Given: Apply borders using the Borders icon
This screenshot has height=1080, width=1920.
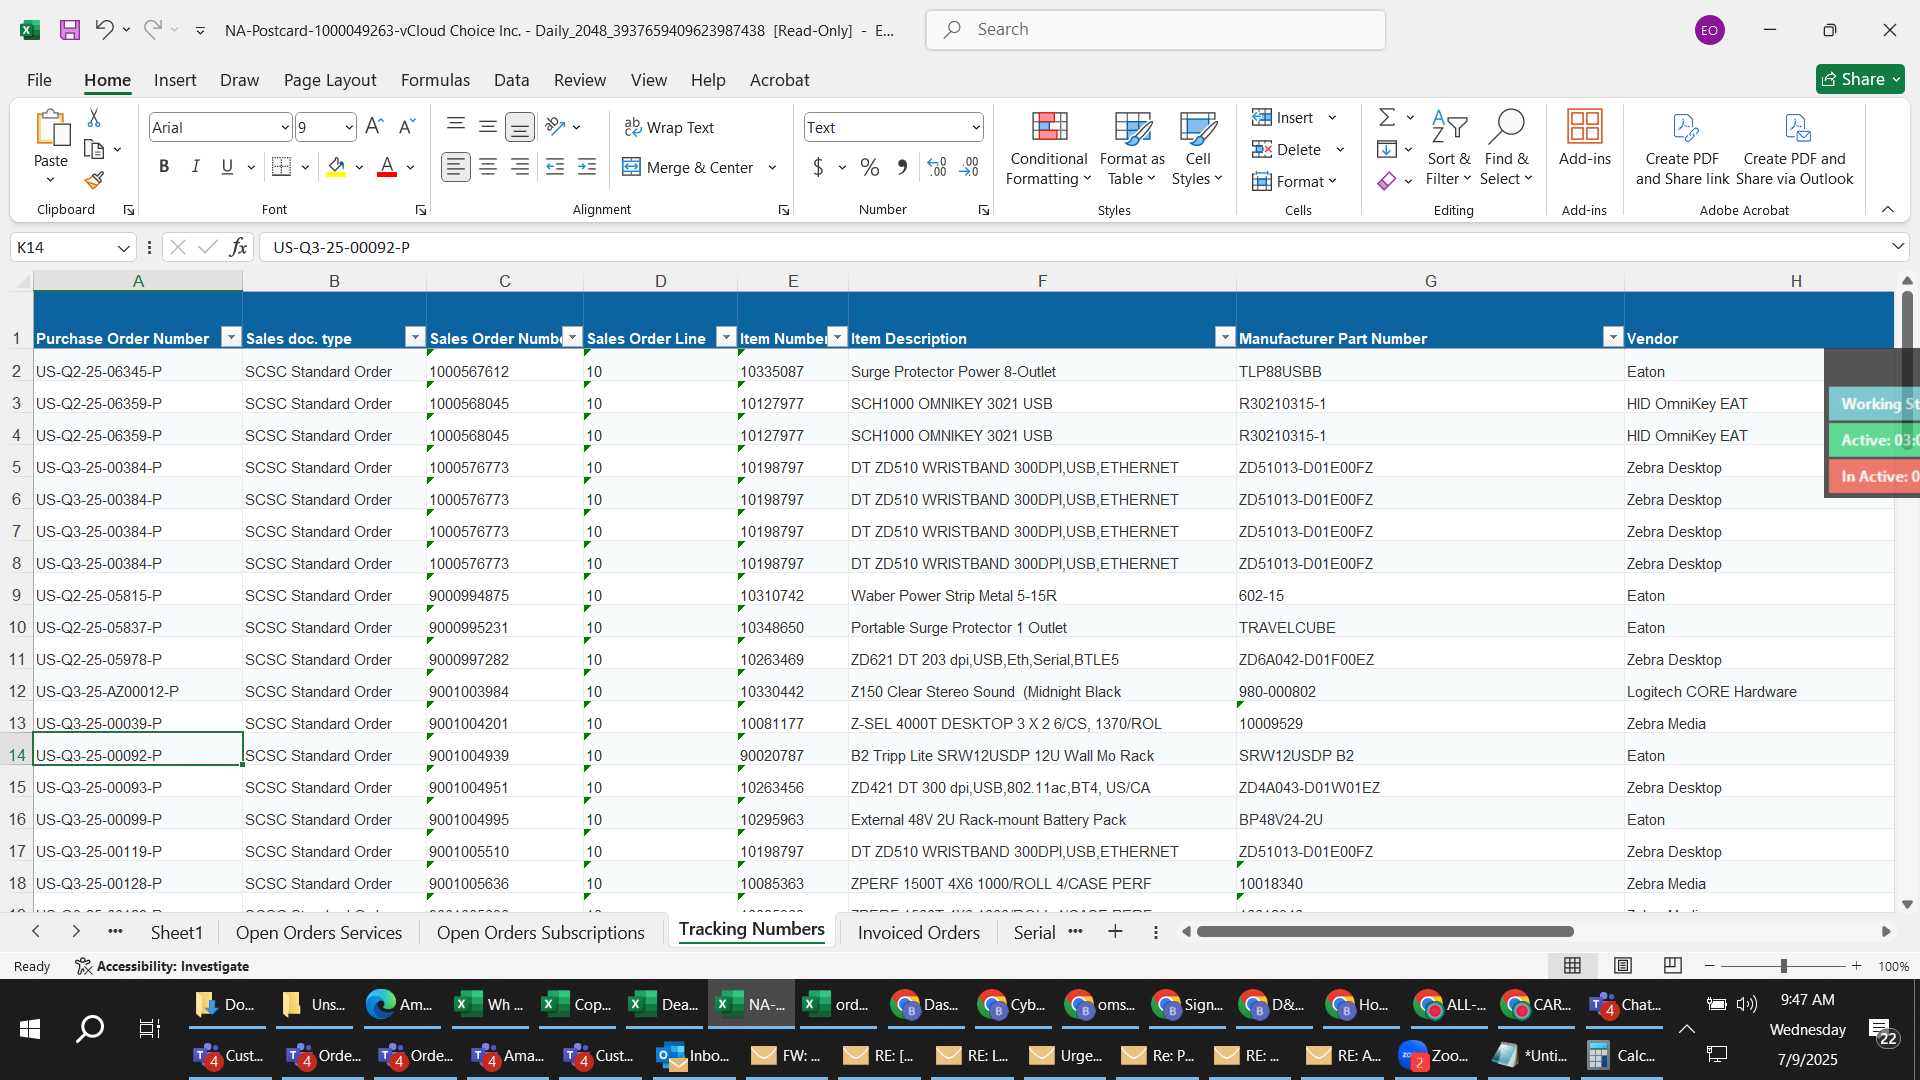Looking at the screenshot, I should pos(282,167).
